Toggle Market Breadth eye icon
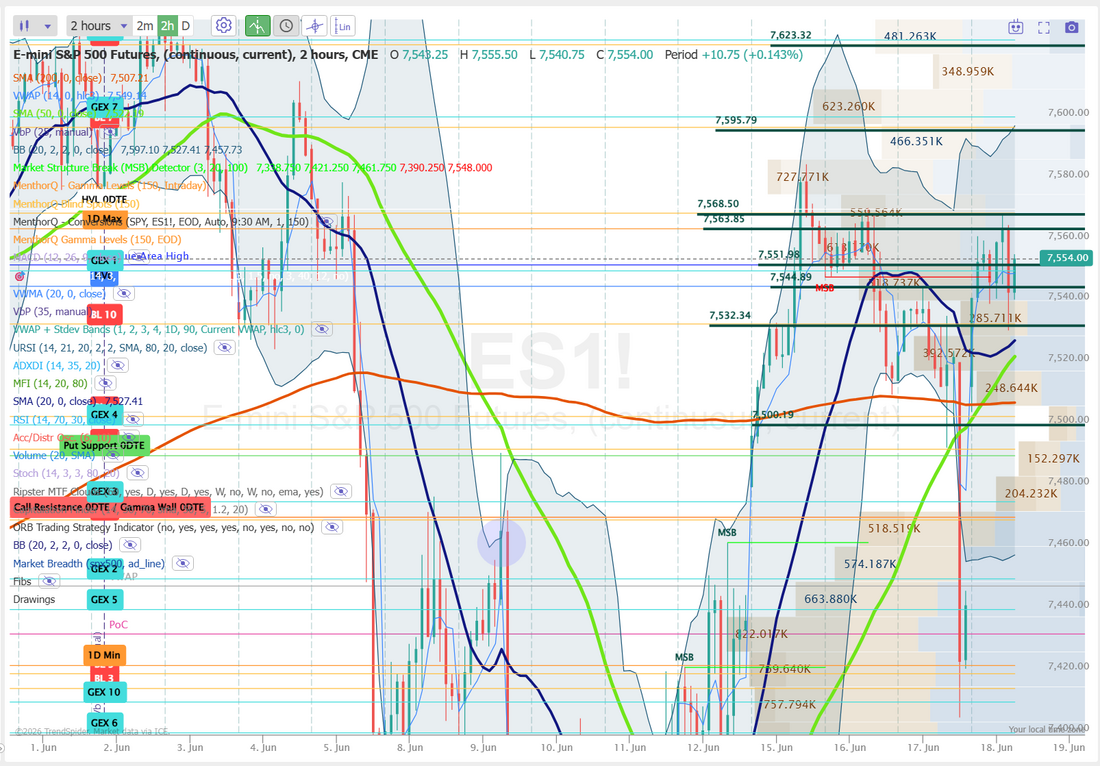This screenshot has width=1100, height=766. tap(182, 563)
